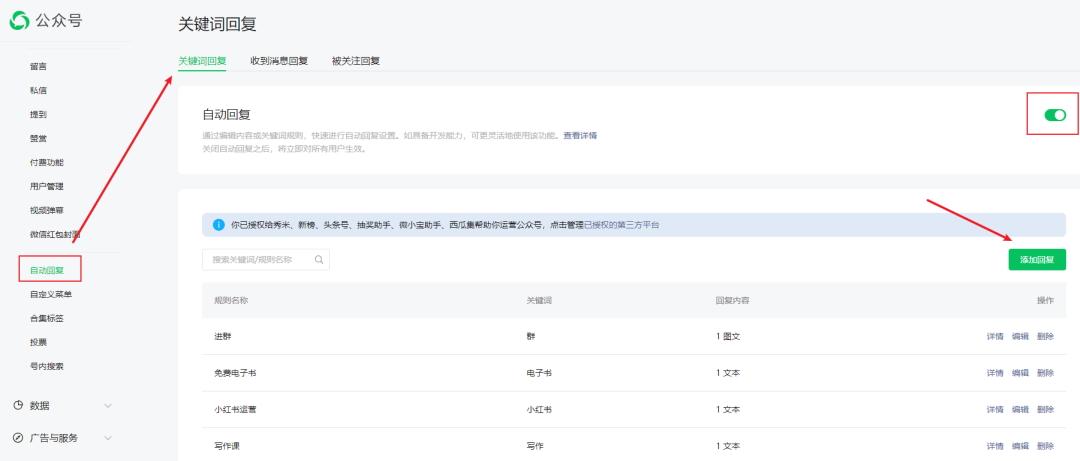Viewport: 1080px width, 461px height.
Task: Open 留言 in sidebar
Action: coord(39,66)
